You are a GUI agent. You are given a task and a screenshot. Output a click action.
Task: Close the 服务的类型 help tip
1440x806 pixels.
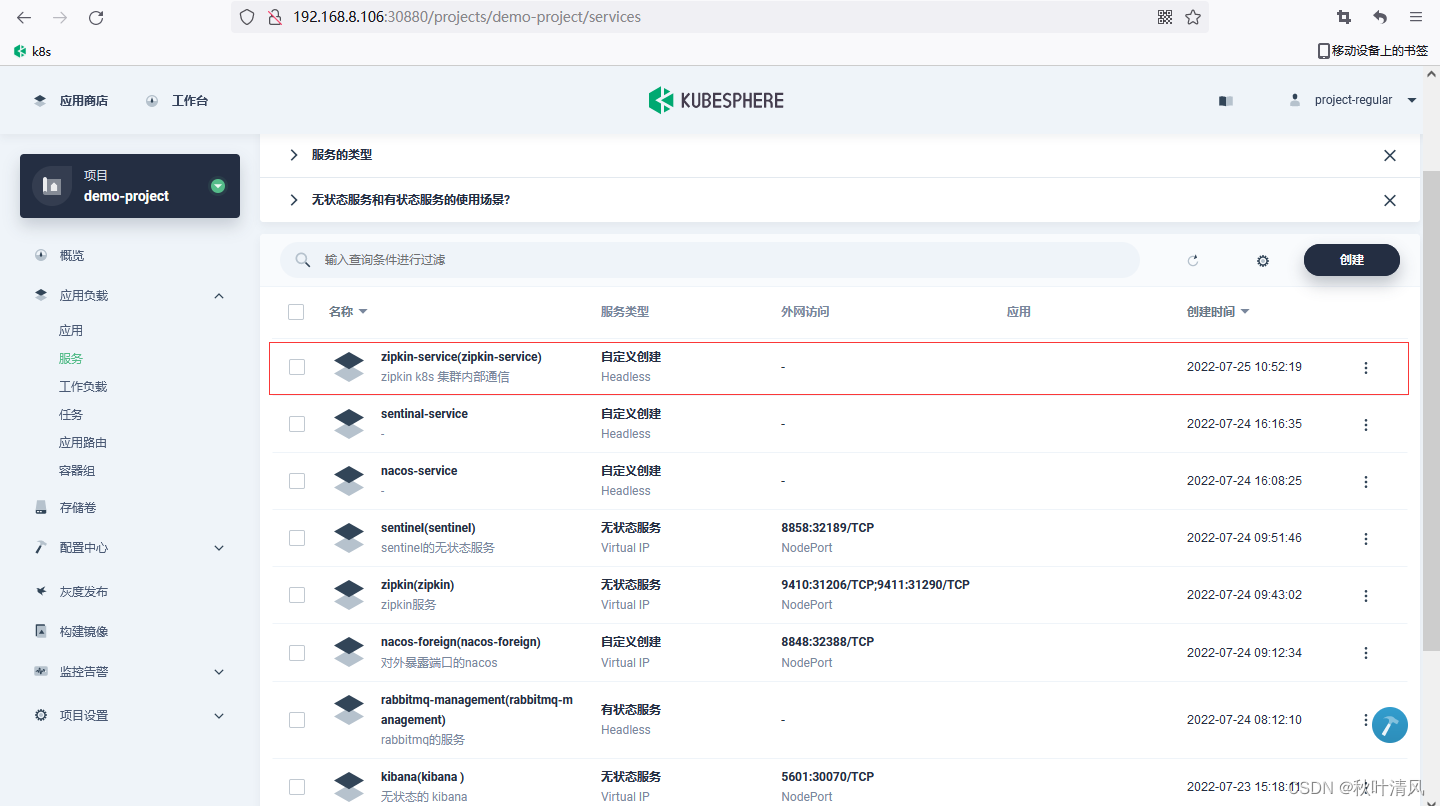point(1390,156)
